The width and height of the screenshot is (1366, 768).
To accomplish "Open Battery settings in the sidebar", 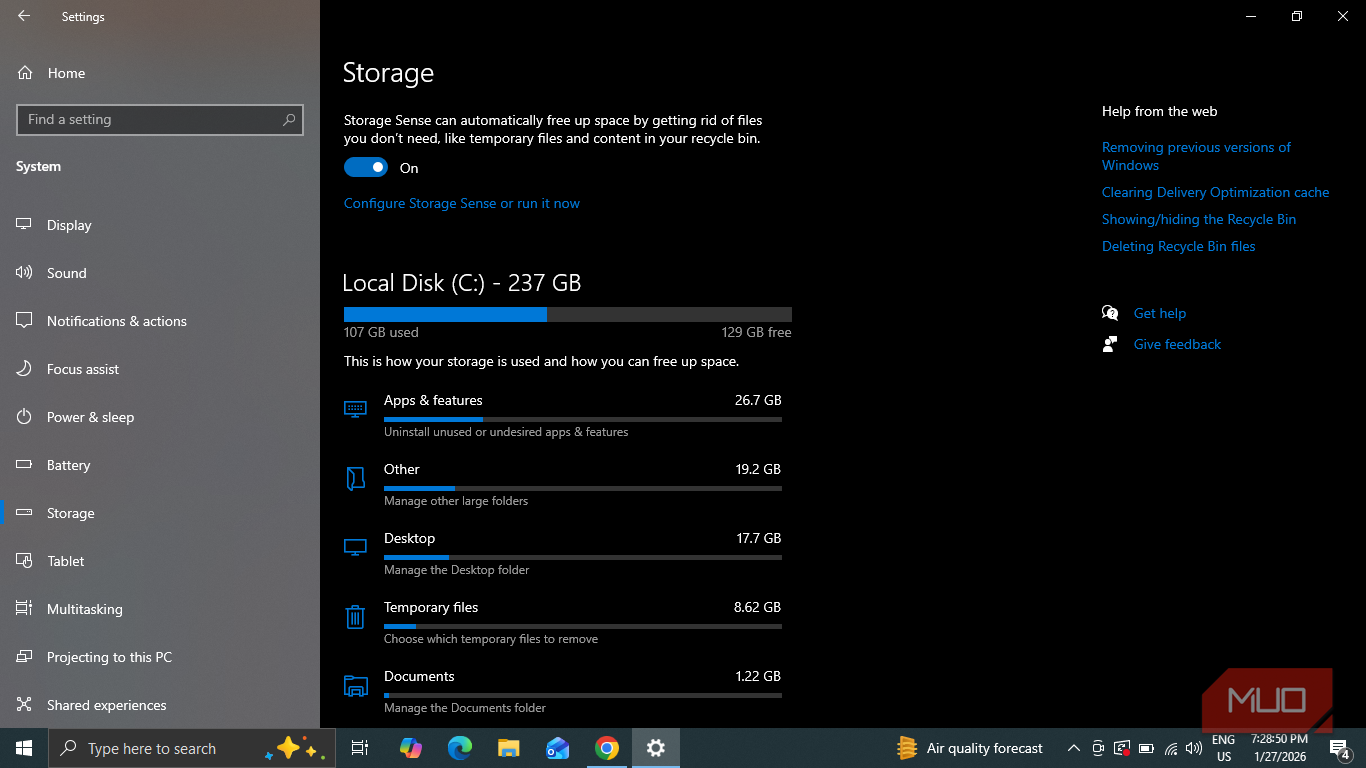I will [x=160, y=465].
